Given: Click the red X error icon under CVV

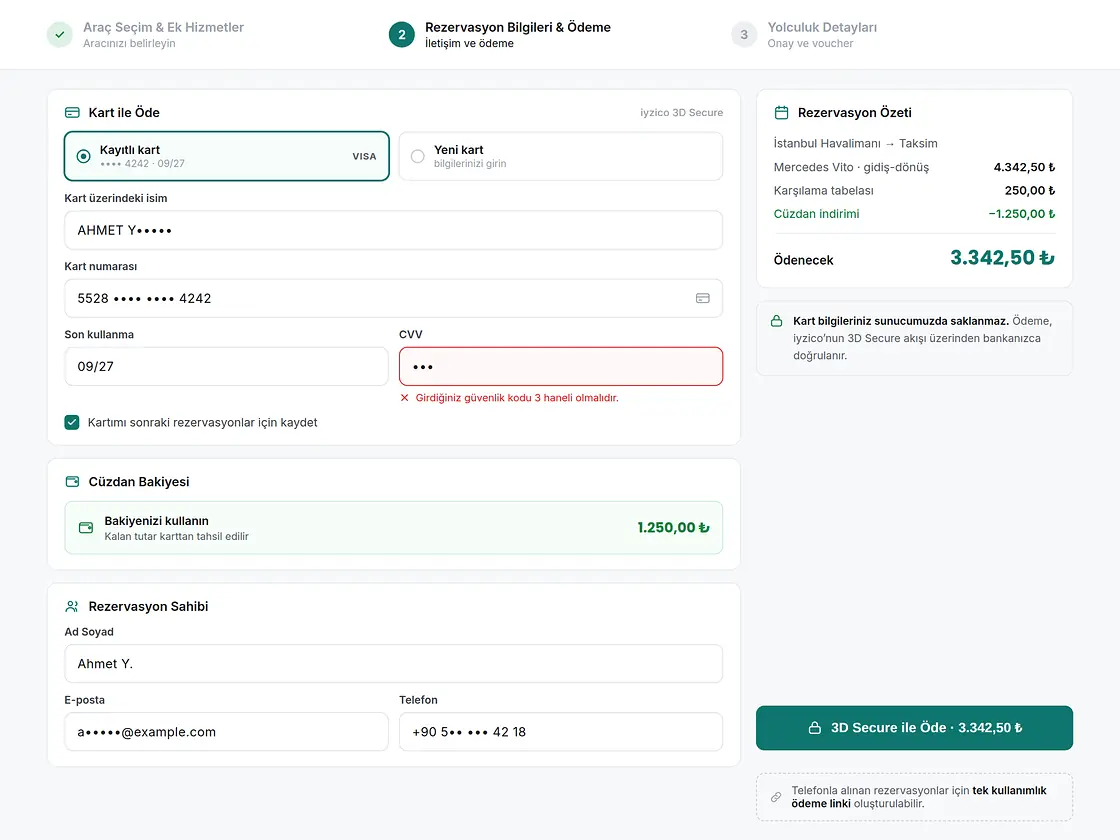Looking at the screenshot, I should tap(404, 398).
